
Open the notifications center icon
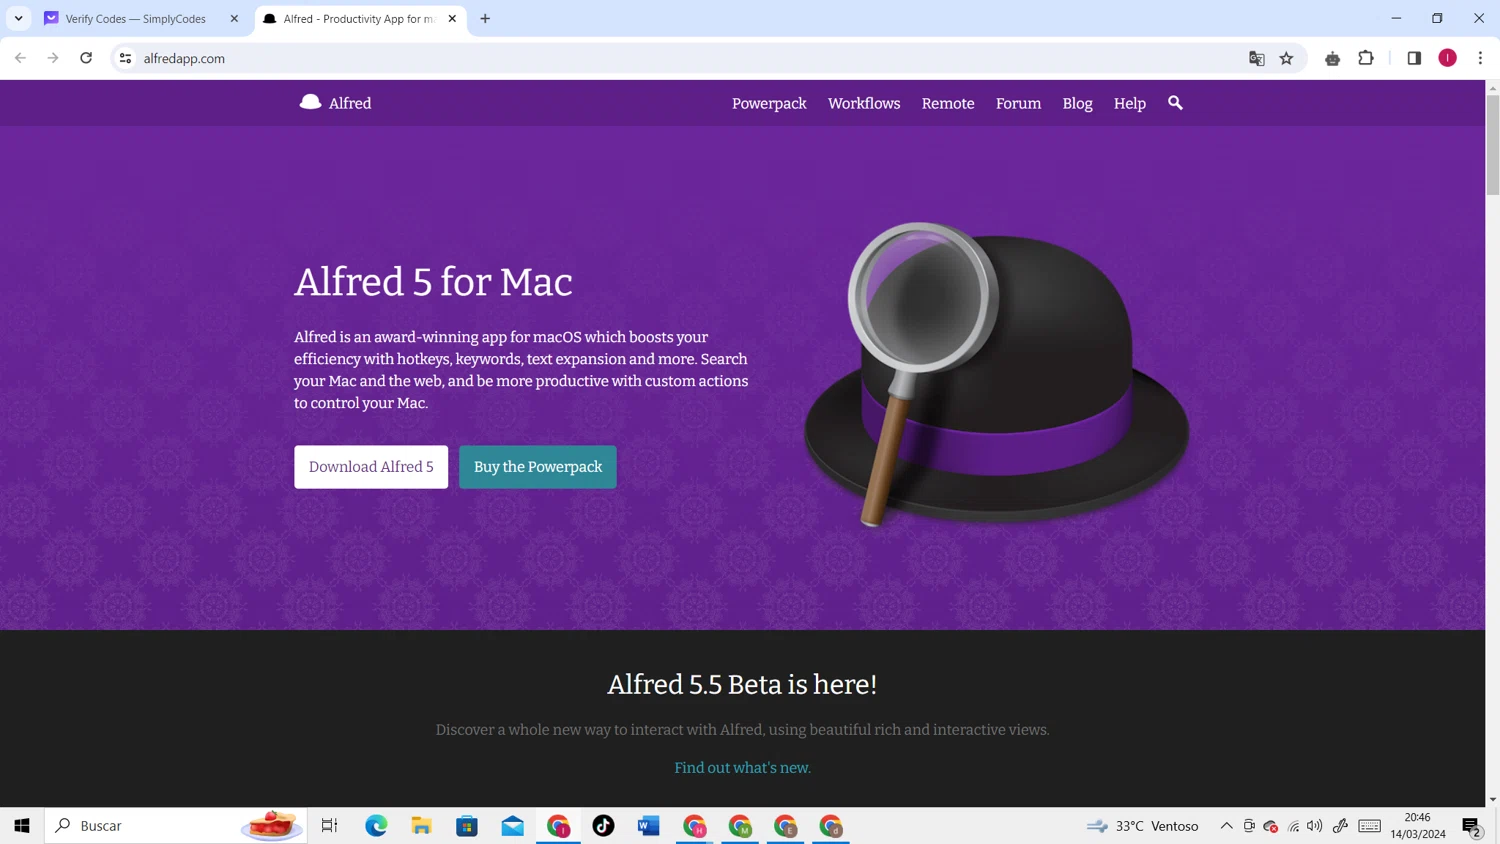(1471, 827)
